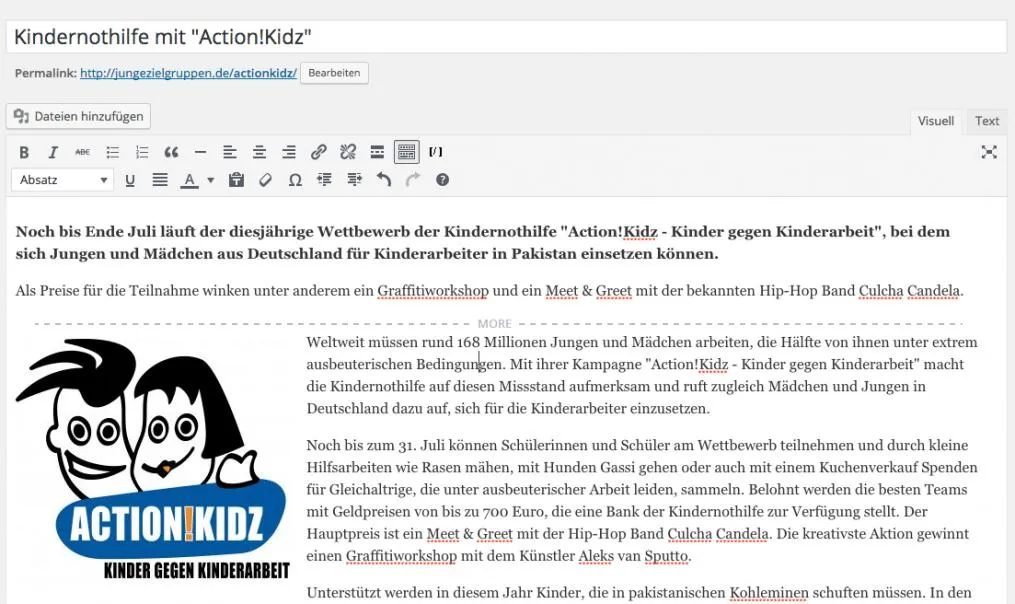Click the word 'Kohleminen' in the last line
Screen dimensions: 1015x604
click(769, 593)
